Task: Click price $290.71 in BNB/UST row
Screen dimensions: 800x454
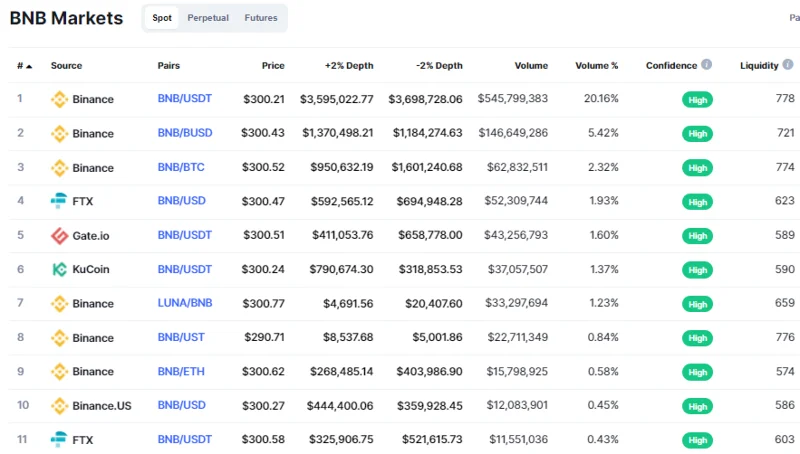Action: (264, 337)
